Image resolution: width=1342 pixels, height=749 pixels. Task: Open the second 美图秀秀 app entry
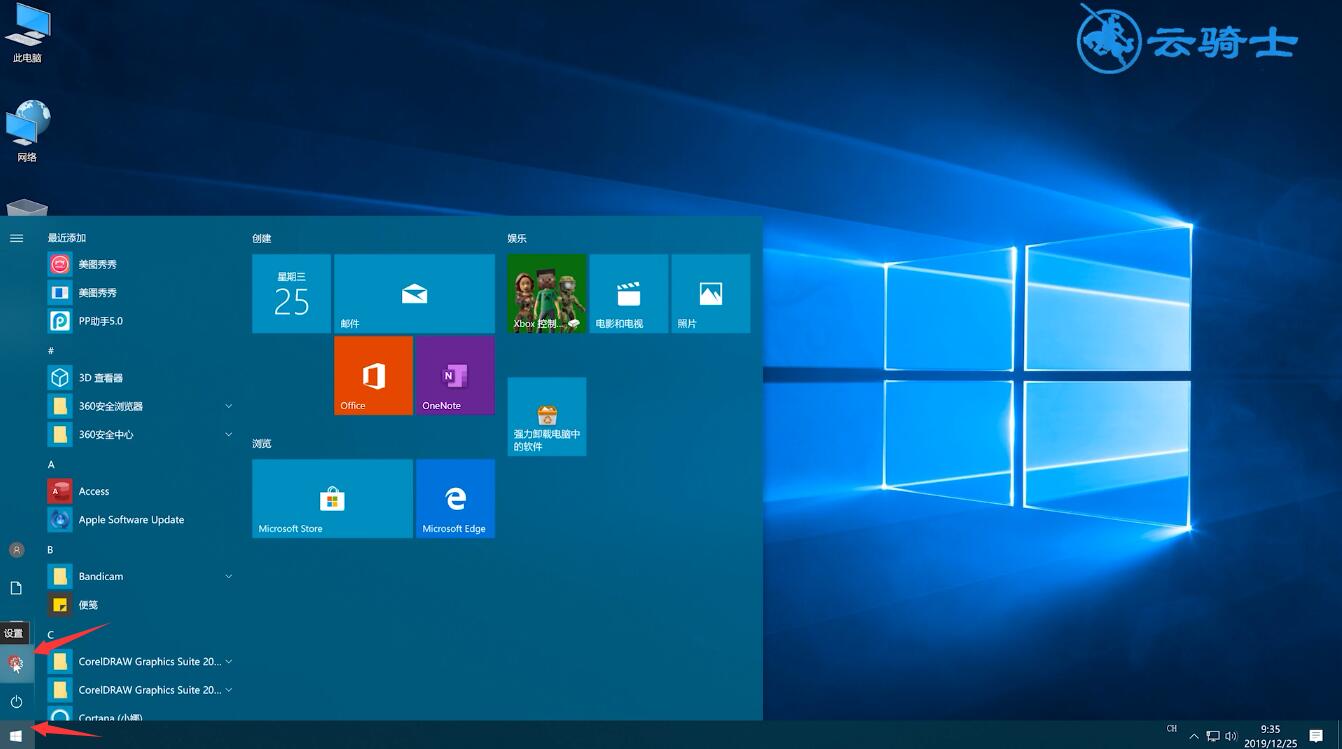click(140, 293)
